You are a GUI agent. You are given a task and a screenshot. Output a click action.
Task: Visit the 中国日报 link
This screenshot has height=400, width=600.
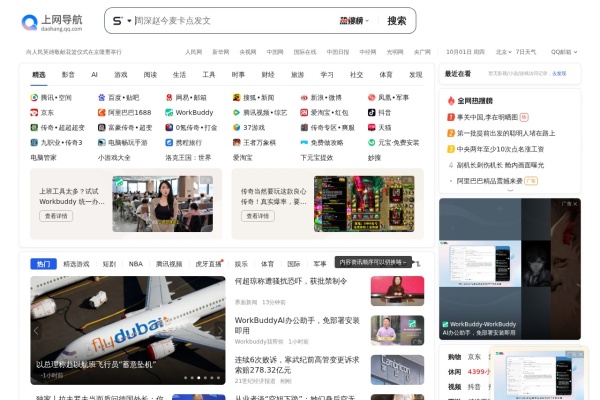pos(338,52)
